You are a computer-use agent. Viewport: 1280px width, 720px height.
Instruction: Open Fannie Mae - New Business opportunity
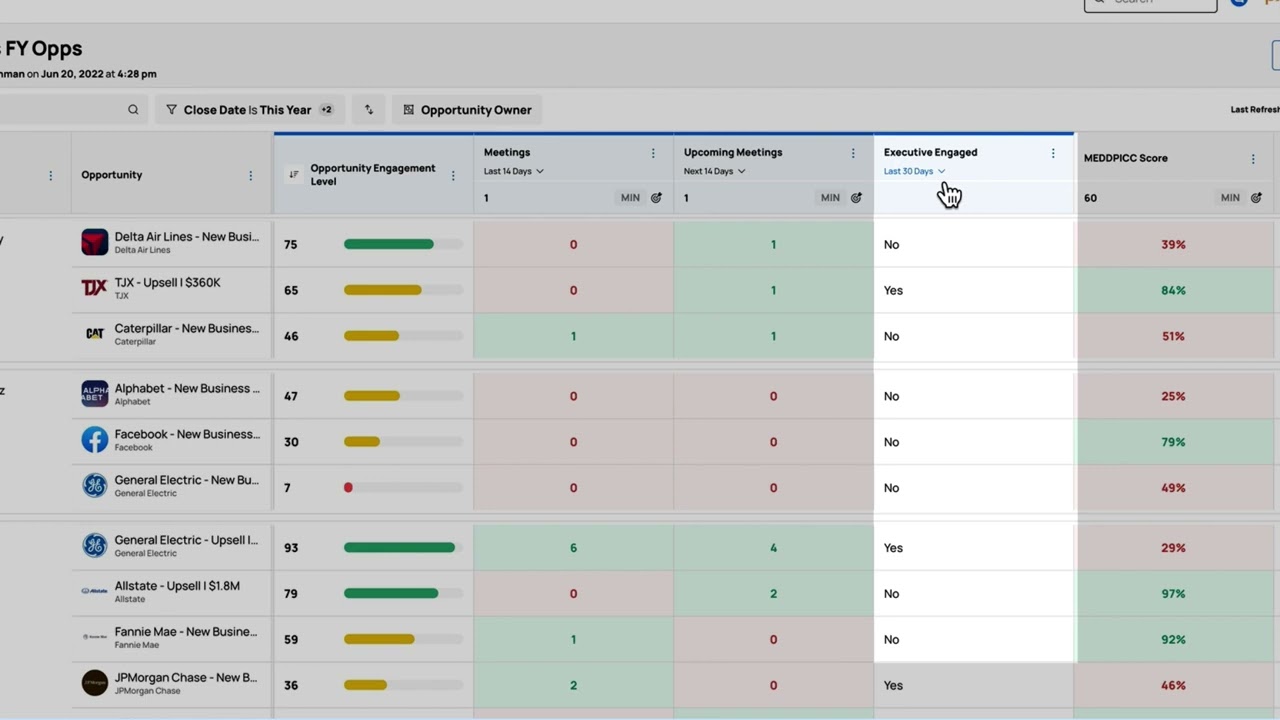pyautogui.click(x=186, y=632)
